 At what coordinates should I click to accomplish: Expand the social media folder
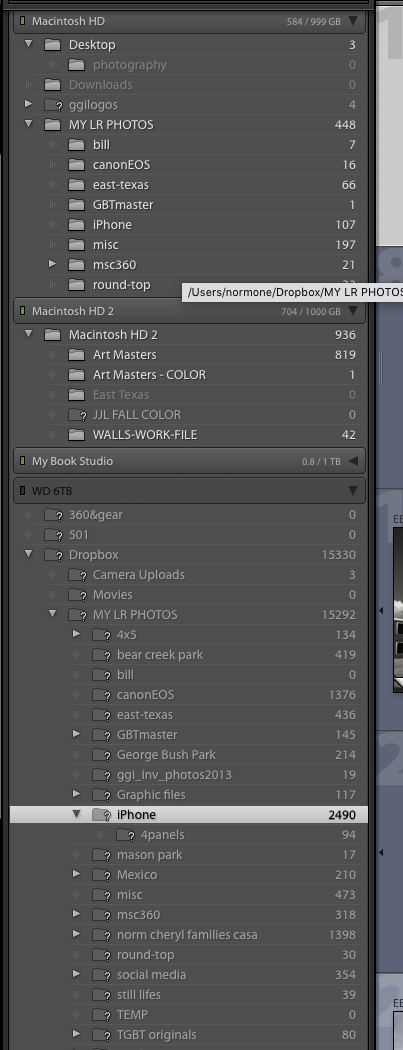[76, 974]
